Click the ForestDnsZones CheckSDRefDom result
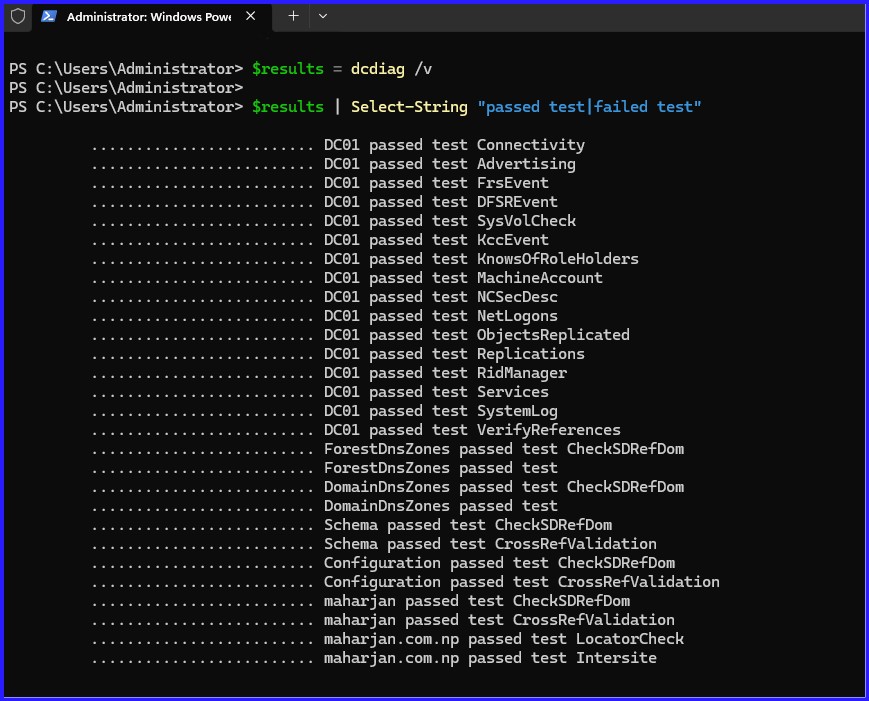869x701 pixels. pyautogui.click(x=504, y=449)
